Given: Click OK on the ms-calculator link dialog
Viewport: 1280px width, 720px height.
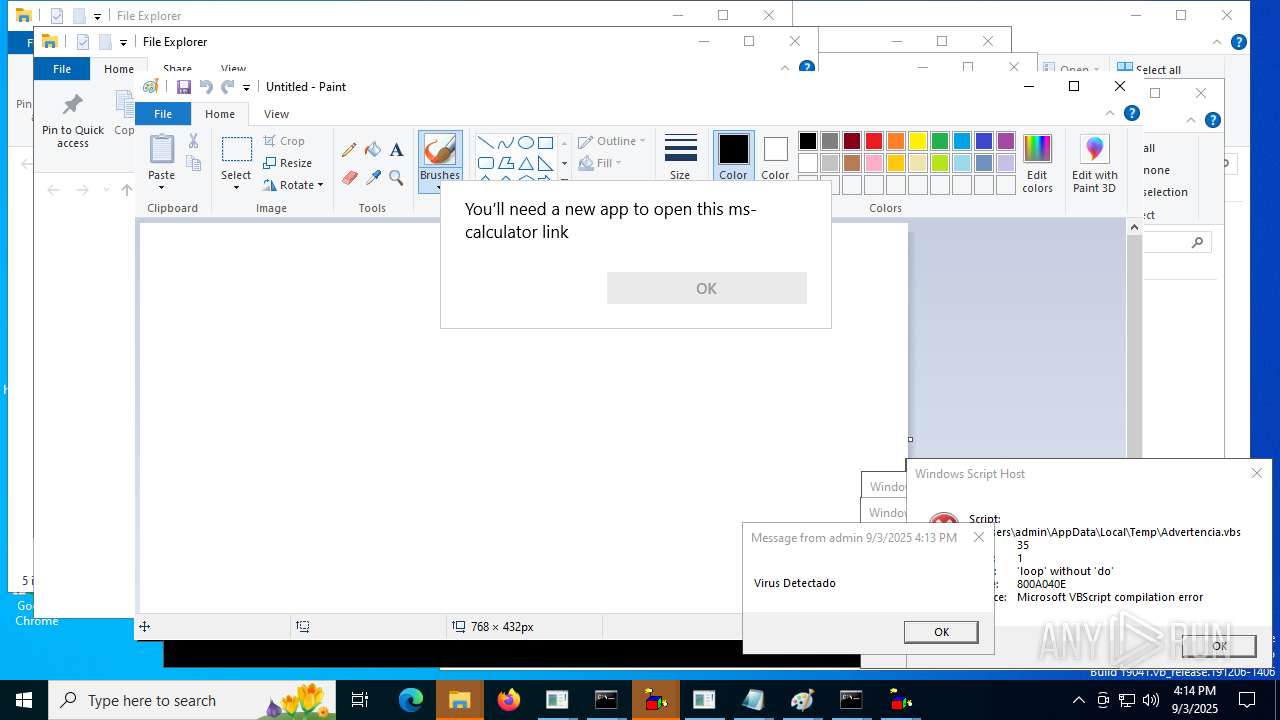Looking at the screenshot, I should tap(706, 288).
